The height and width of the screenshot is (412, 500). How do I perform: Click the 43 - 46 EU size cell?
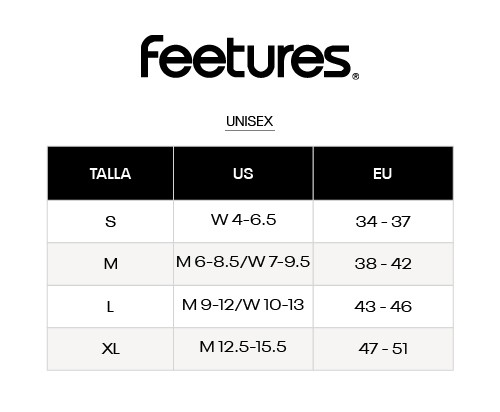pos(383,306)
